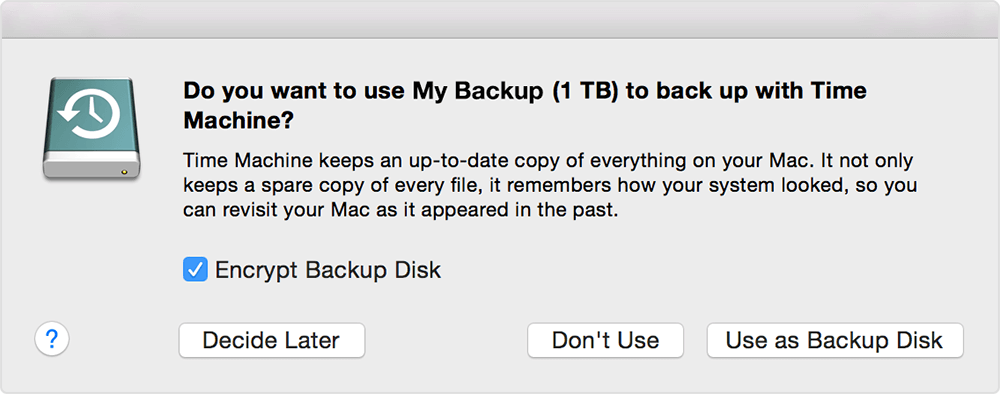The width and height of the screenshot is (1000, 394).
Task: Click the silver base of the drive icon
Action: coord(91,166)
